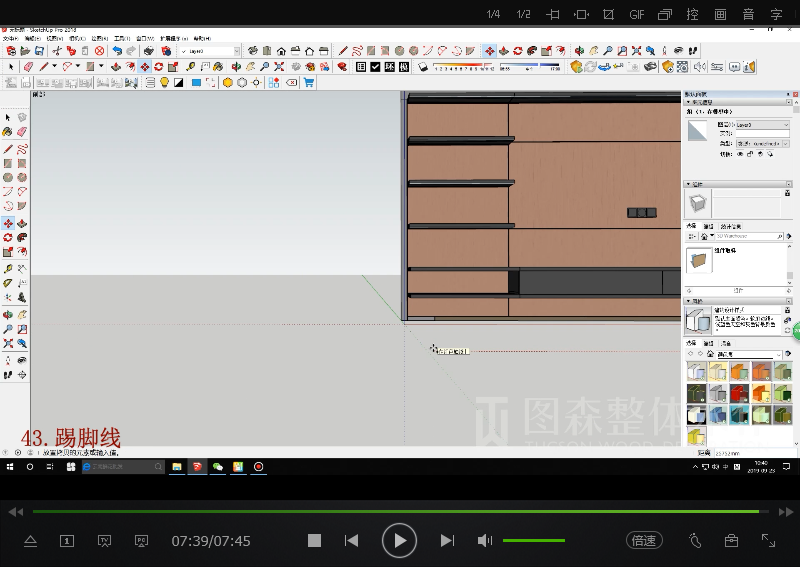
Task: Click the light bulb icon in the toolbar
Action: pos(165,83)
